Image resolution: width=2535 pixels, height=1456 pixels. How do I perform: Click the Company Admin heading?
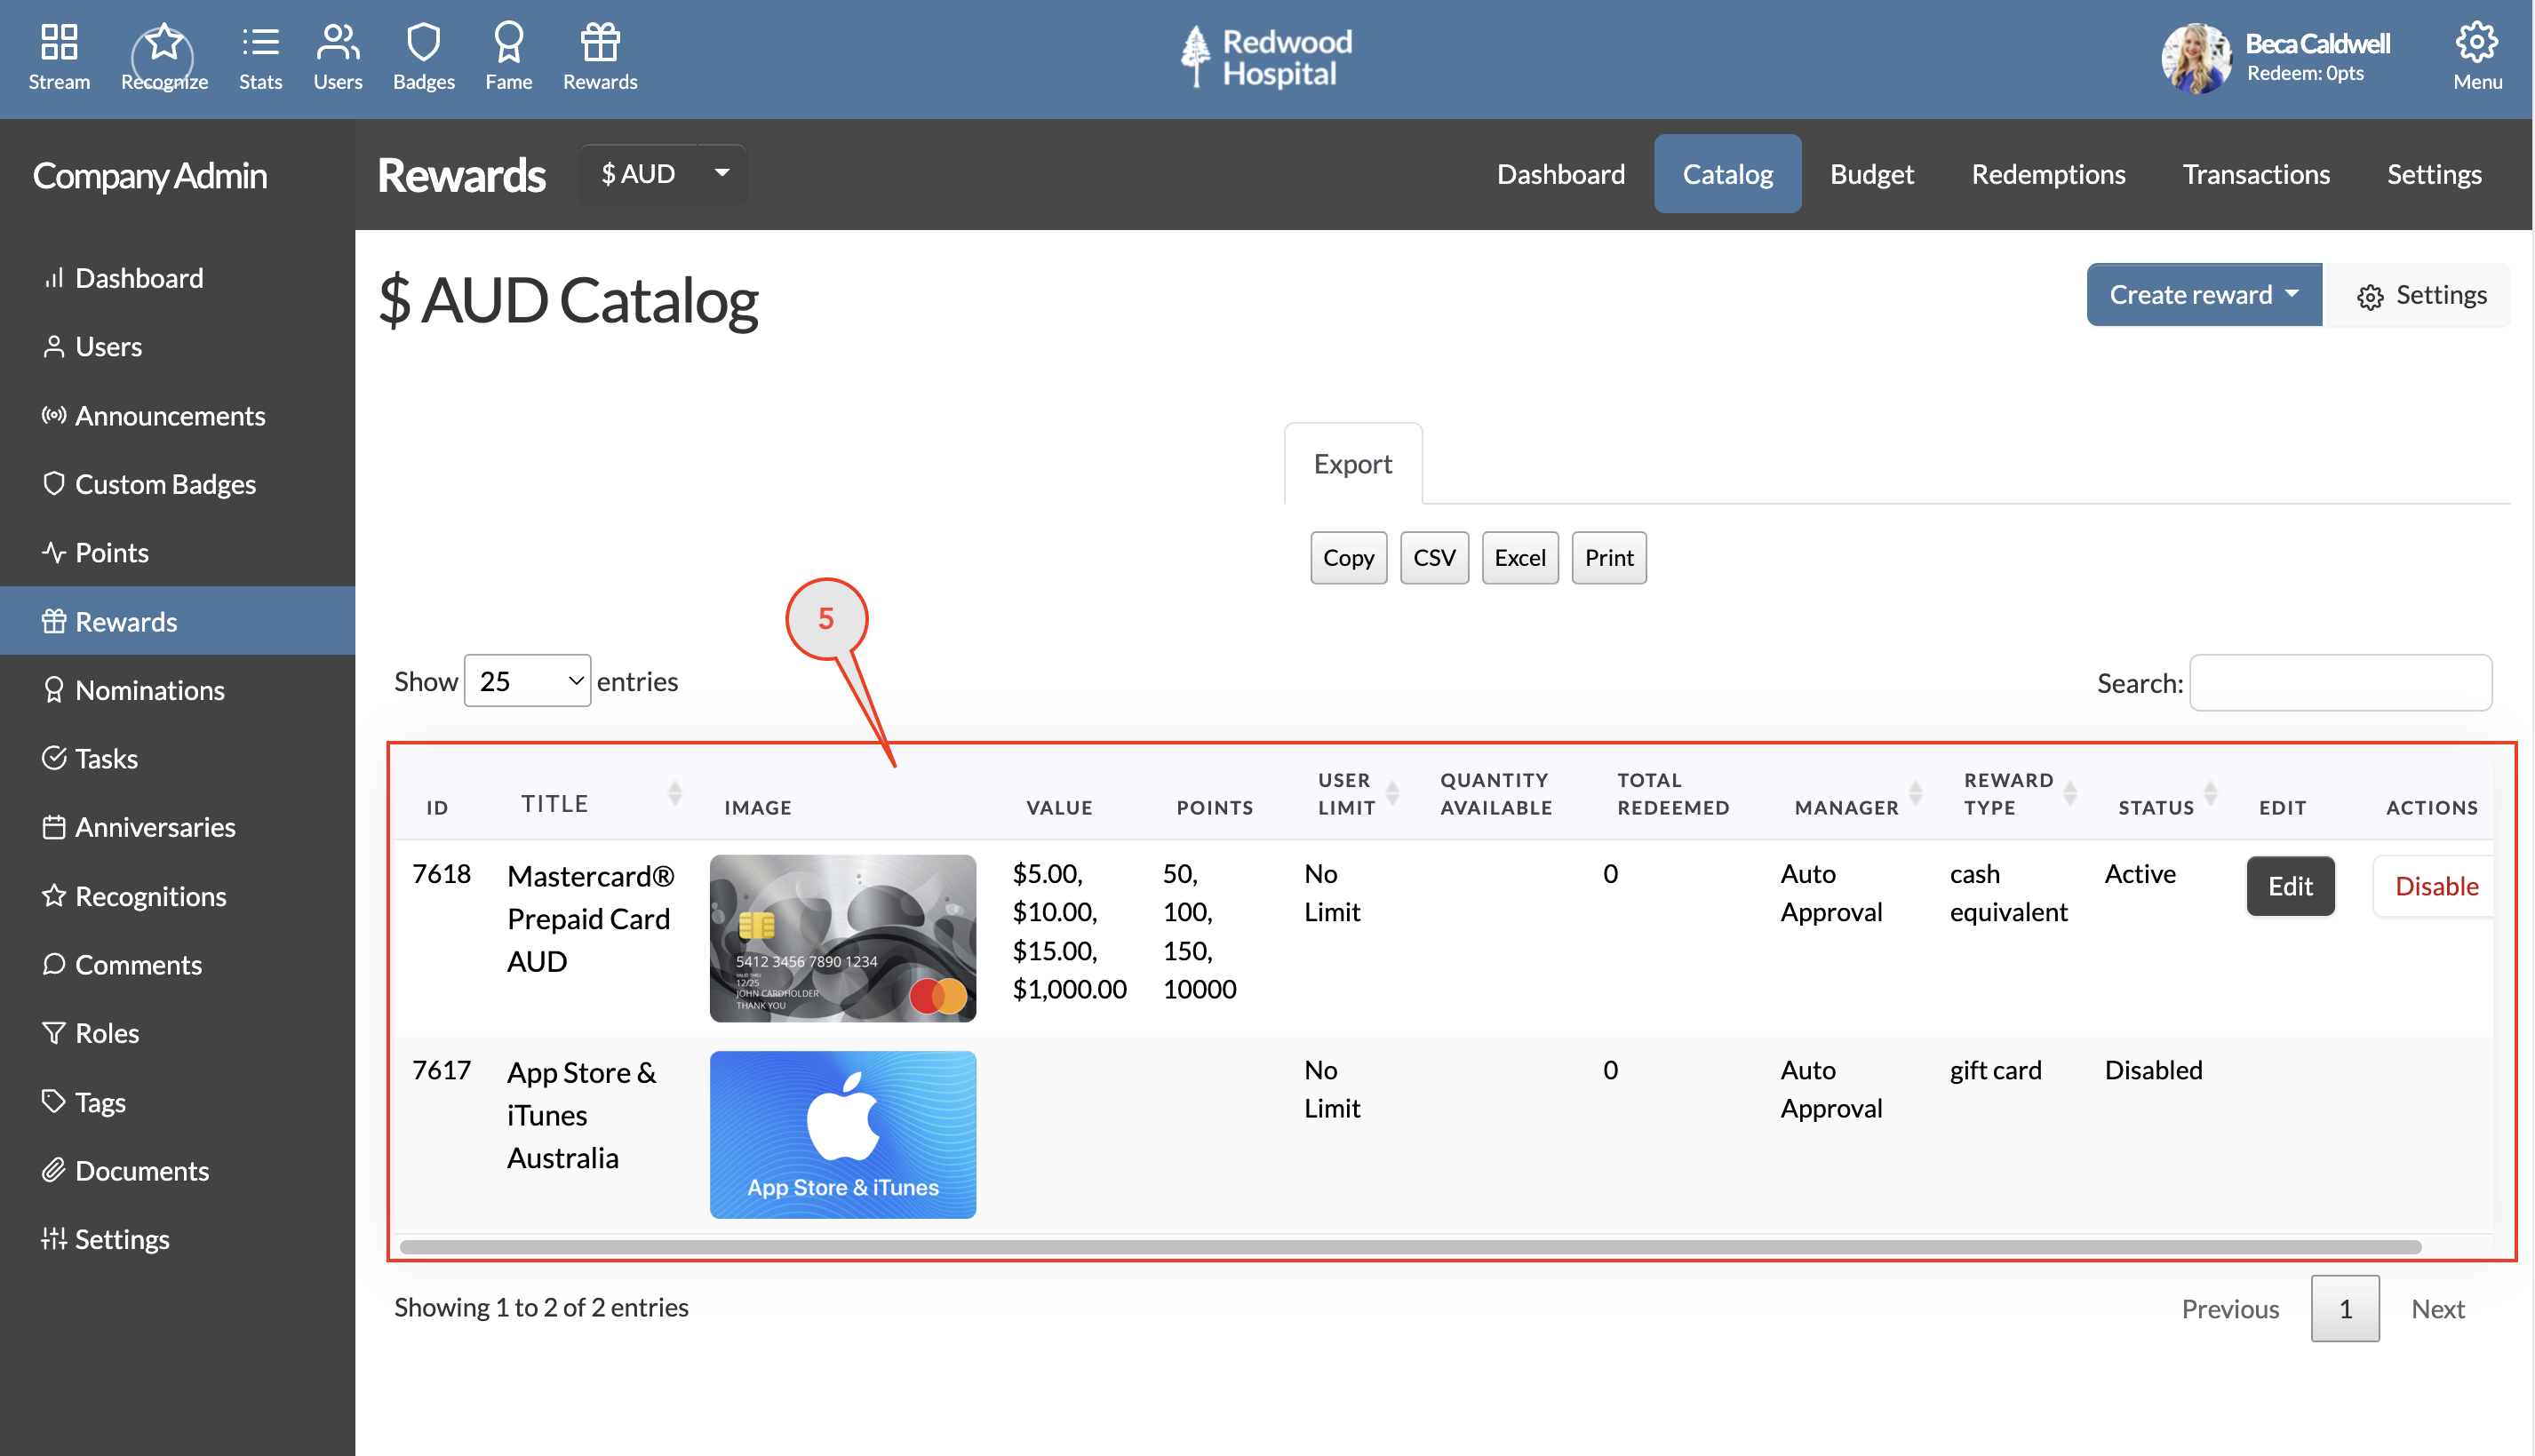click(150, 176)
